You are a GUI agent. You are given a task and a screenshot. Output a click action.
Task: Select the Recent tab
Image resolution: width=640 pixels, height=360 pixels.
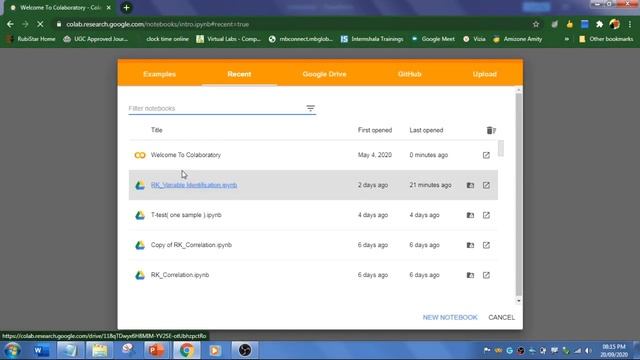point(239,74)
